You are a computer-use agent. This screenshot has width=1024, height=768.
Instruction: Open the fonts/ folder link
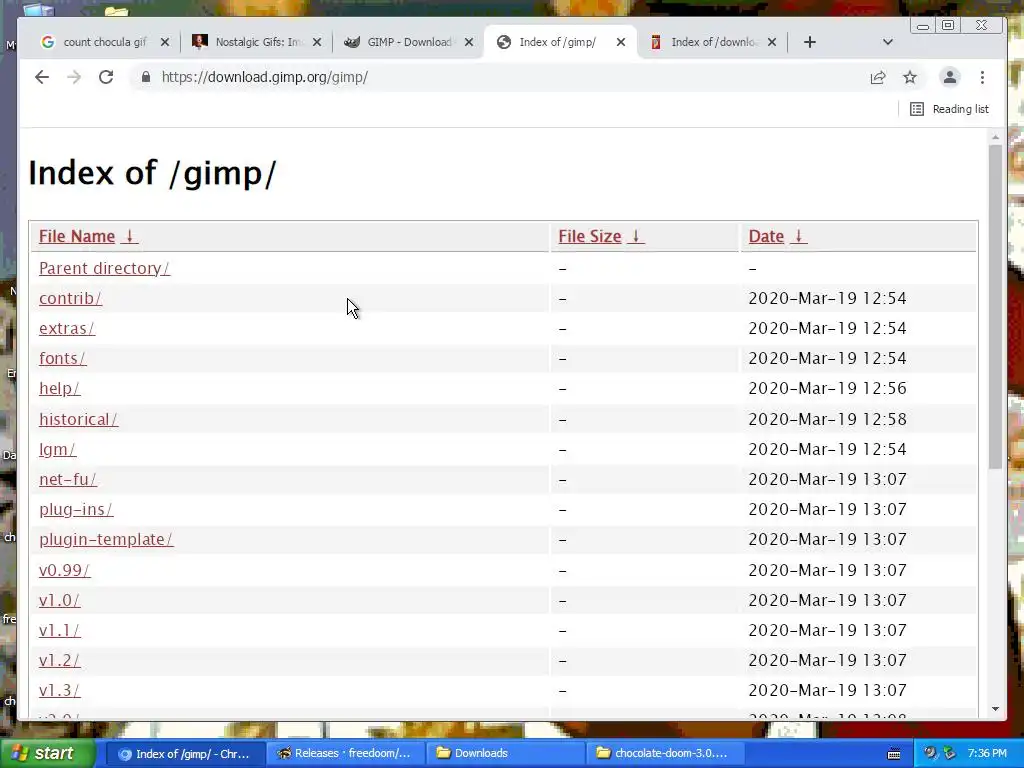point(63,359)
